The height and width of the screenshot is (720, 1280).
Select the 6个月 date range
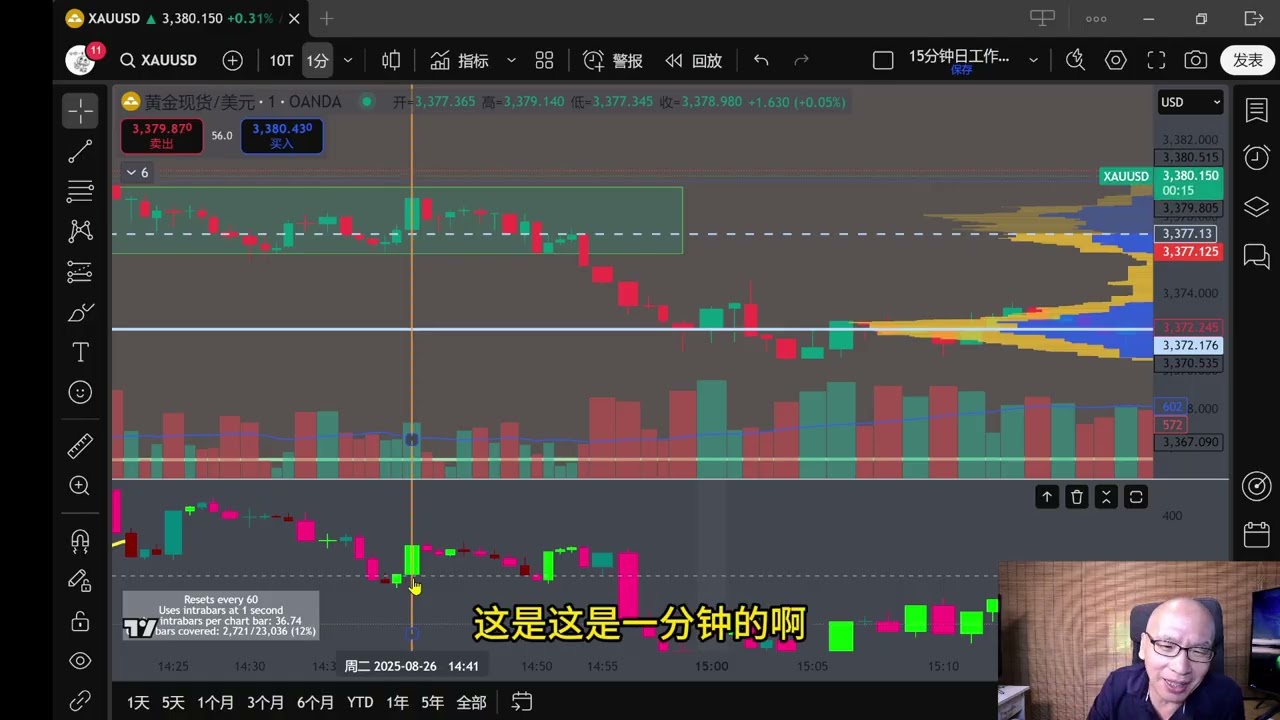tap(315, 703)
